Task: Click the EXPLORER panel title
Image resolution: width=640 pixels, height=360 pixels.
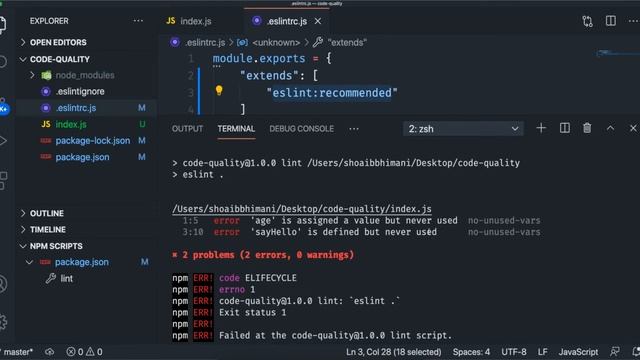Action: point(49,21)
